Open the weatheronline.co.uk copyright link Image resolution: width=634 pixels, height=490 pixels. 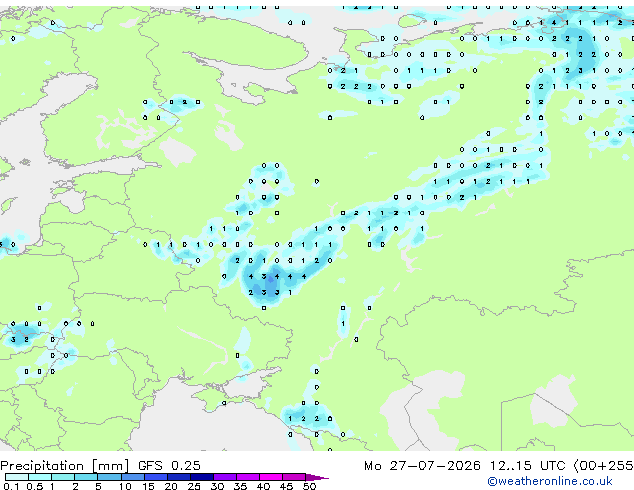pos(550,481)
